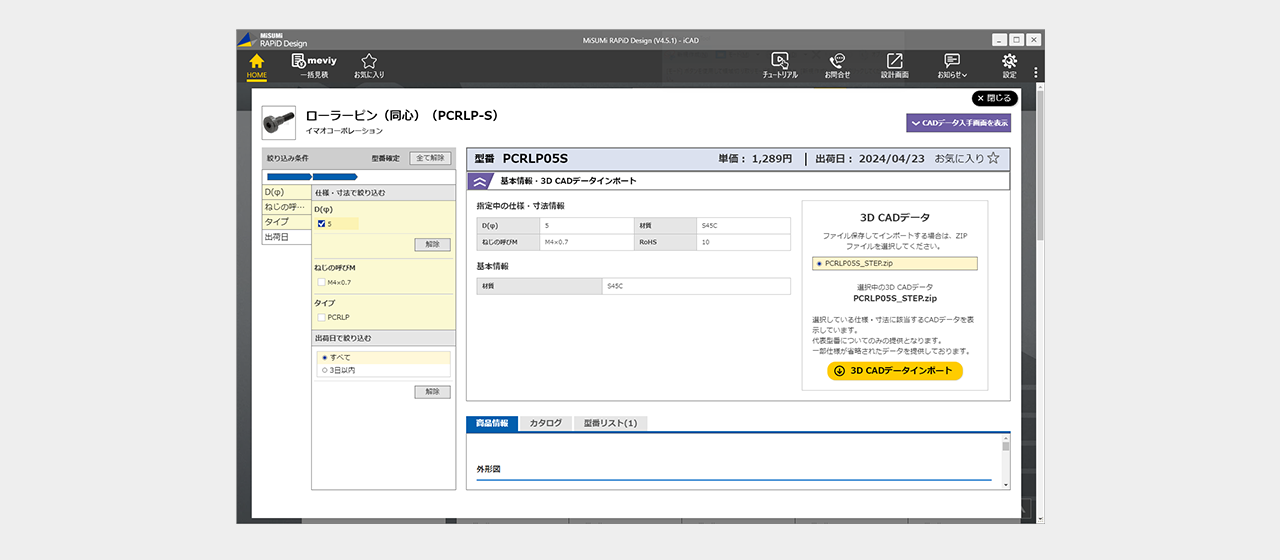Screen dimensions: 1280x560
Task: Switch to the カタログ tab
Action: (545, 423)
